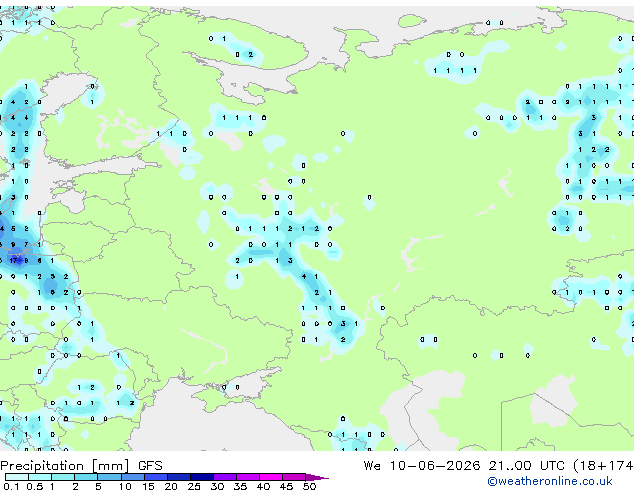The height and width of the screenshot is (490, 634).
Task: Click the '0.1' legend scale label
Action: [11, 486]
